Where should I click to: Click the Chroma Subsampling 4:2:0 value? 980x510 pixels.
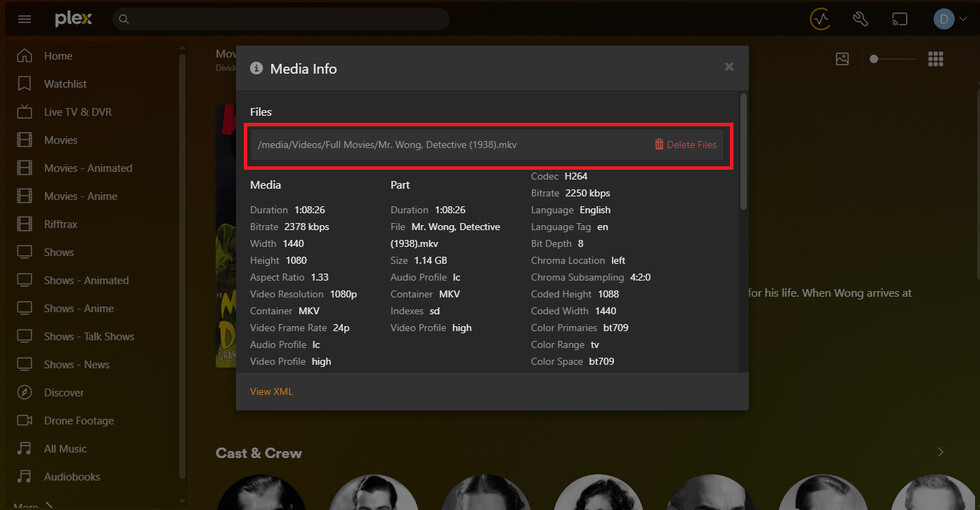pyautogui.click(x=640, y=278)
